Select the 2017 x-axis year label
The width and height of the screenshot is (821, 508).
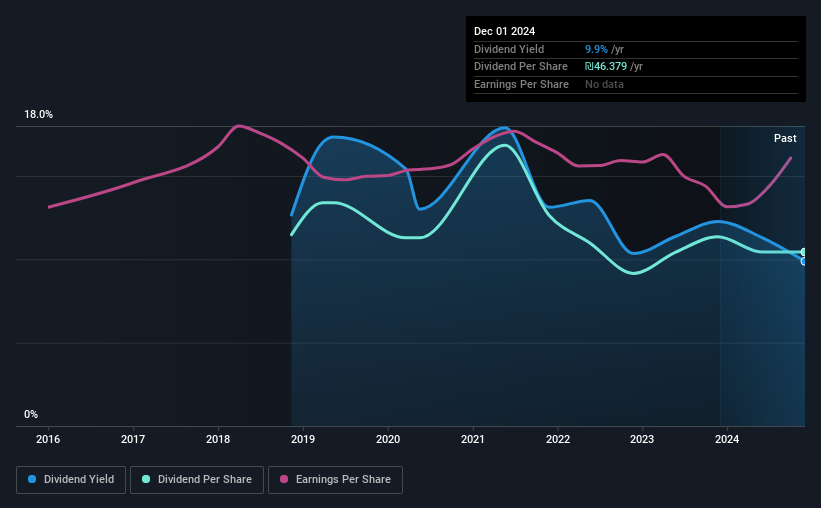pos(133,439)
